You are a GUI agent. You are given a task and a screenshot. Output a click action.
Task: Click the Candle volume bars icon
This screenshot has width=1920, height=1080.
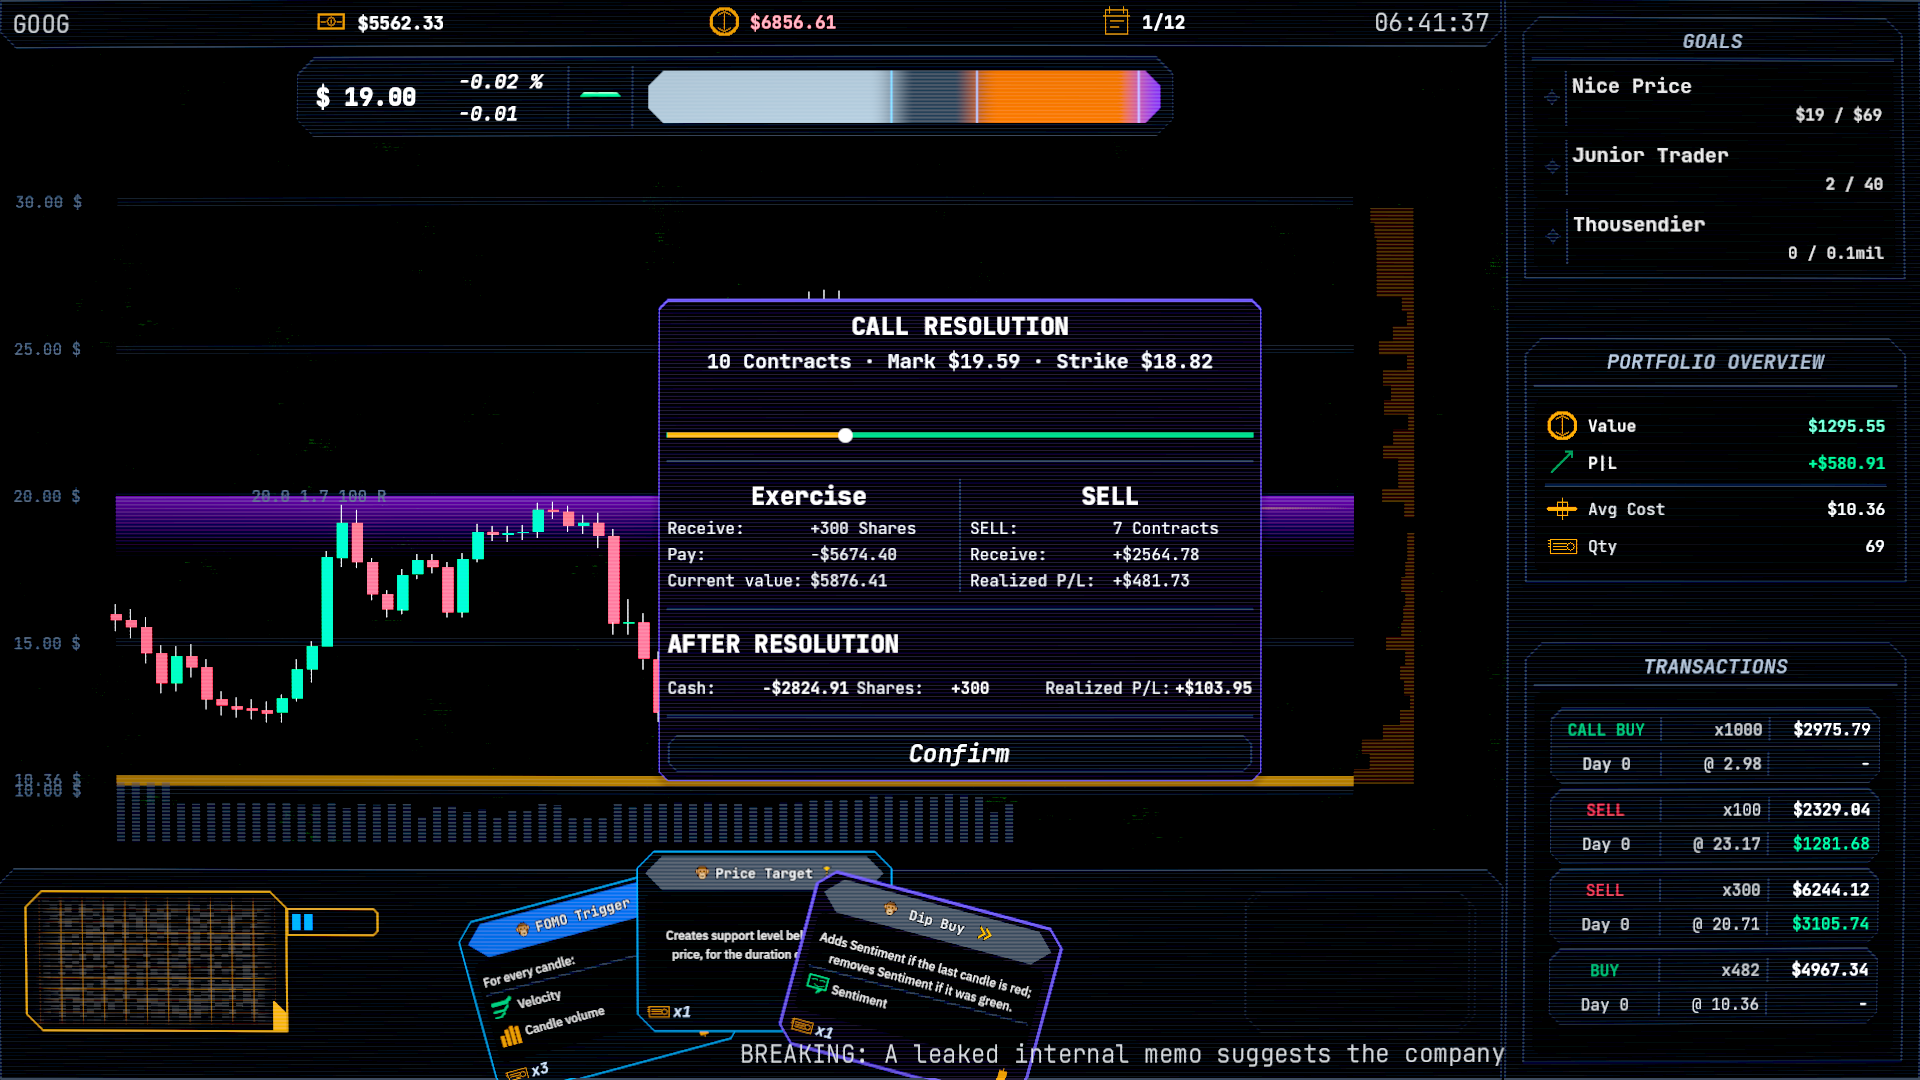(x=511, y=1036)
